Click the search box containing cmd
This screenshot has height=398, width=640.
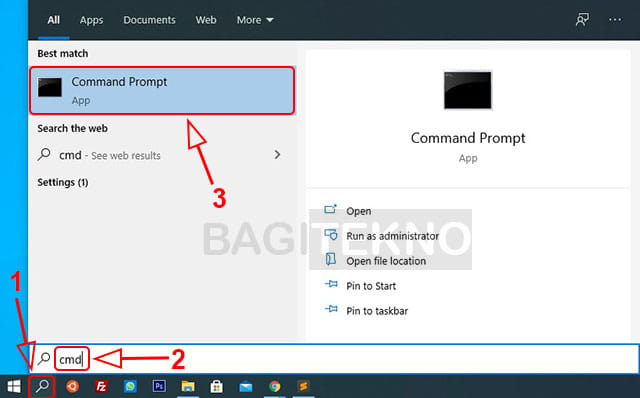(335, 359)
